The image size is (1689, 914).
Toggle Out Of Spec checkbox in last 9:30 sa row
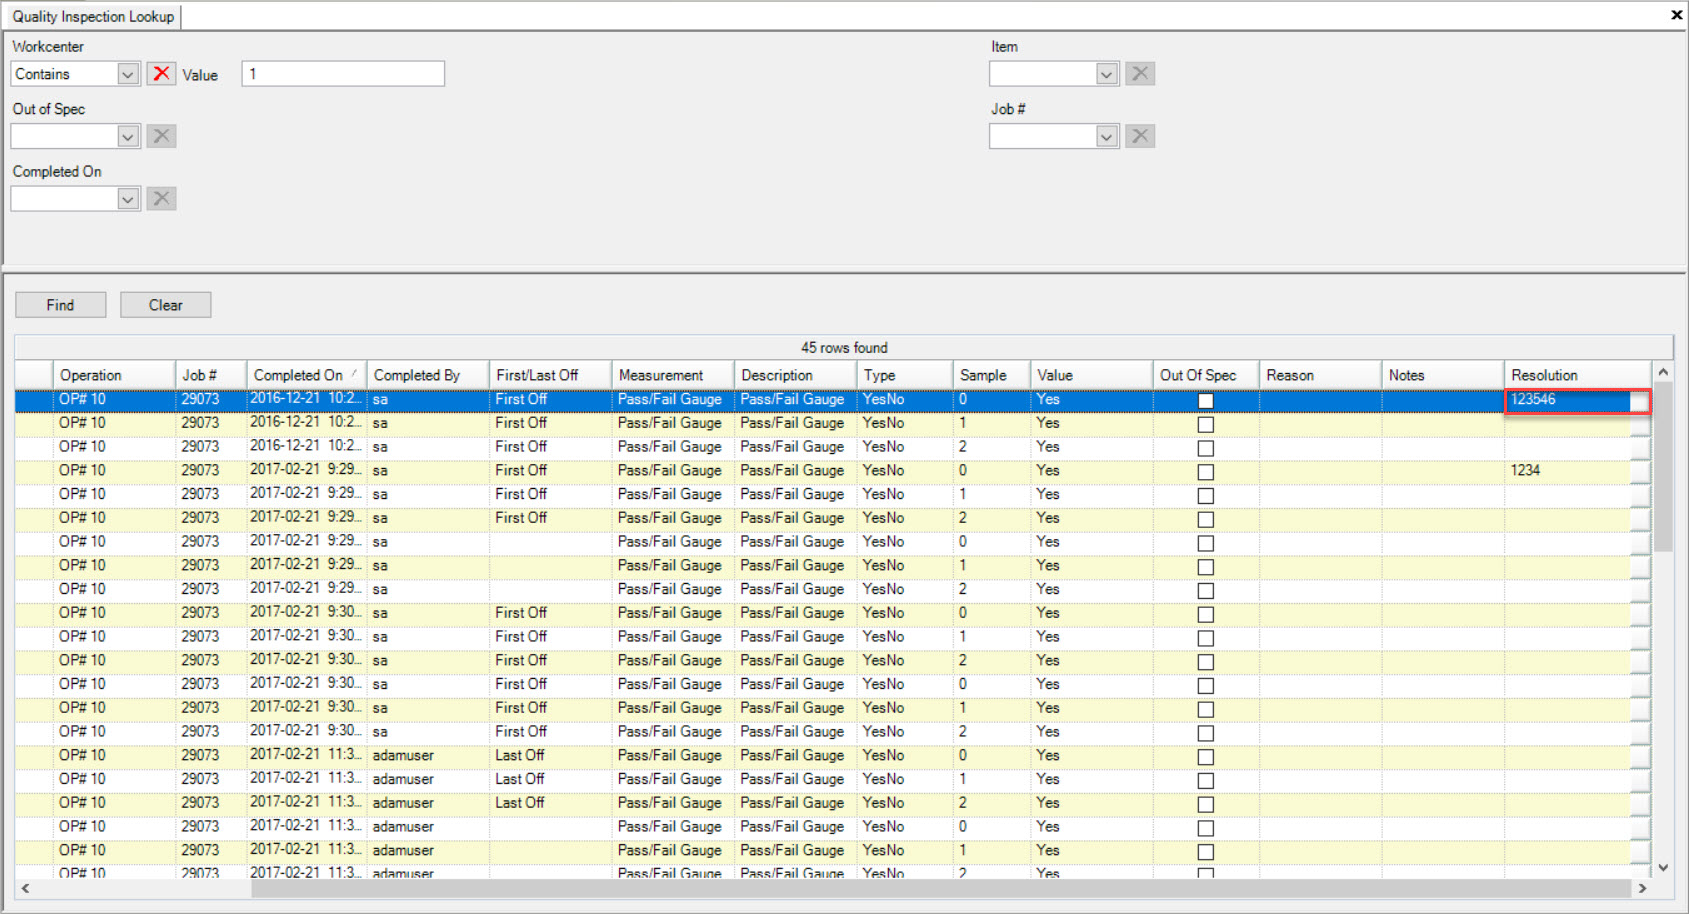(1206, 733)
